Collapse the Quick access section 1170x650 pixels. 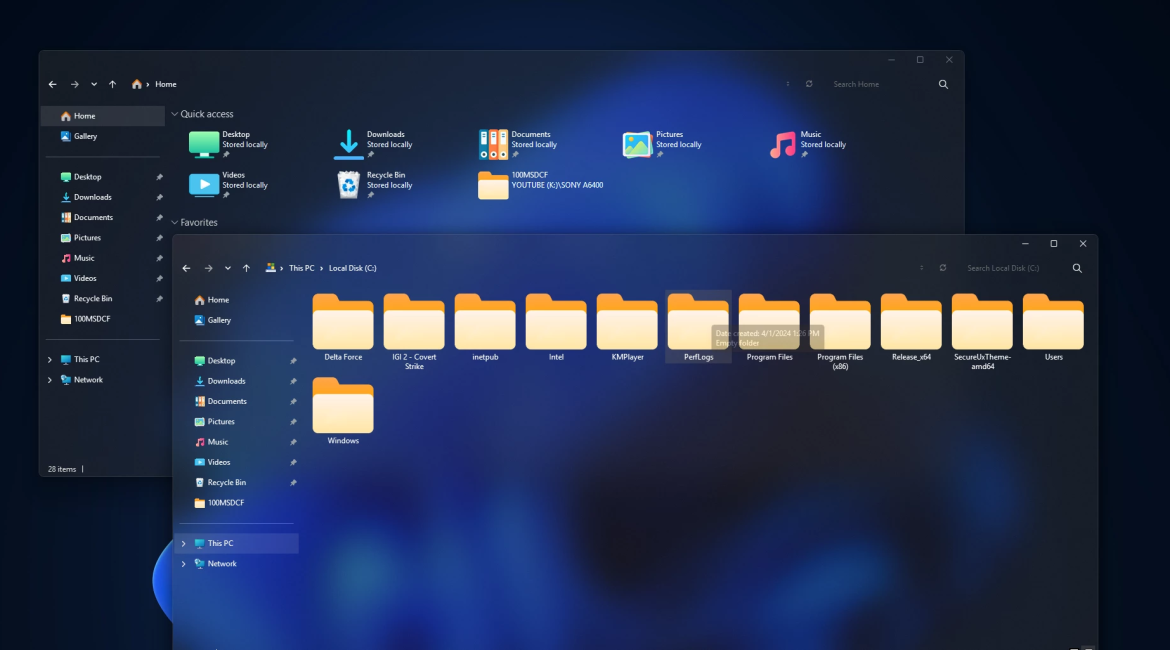[174, 115]
